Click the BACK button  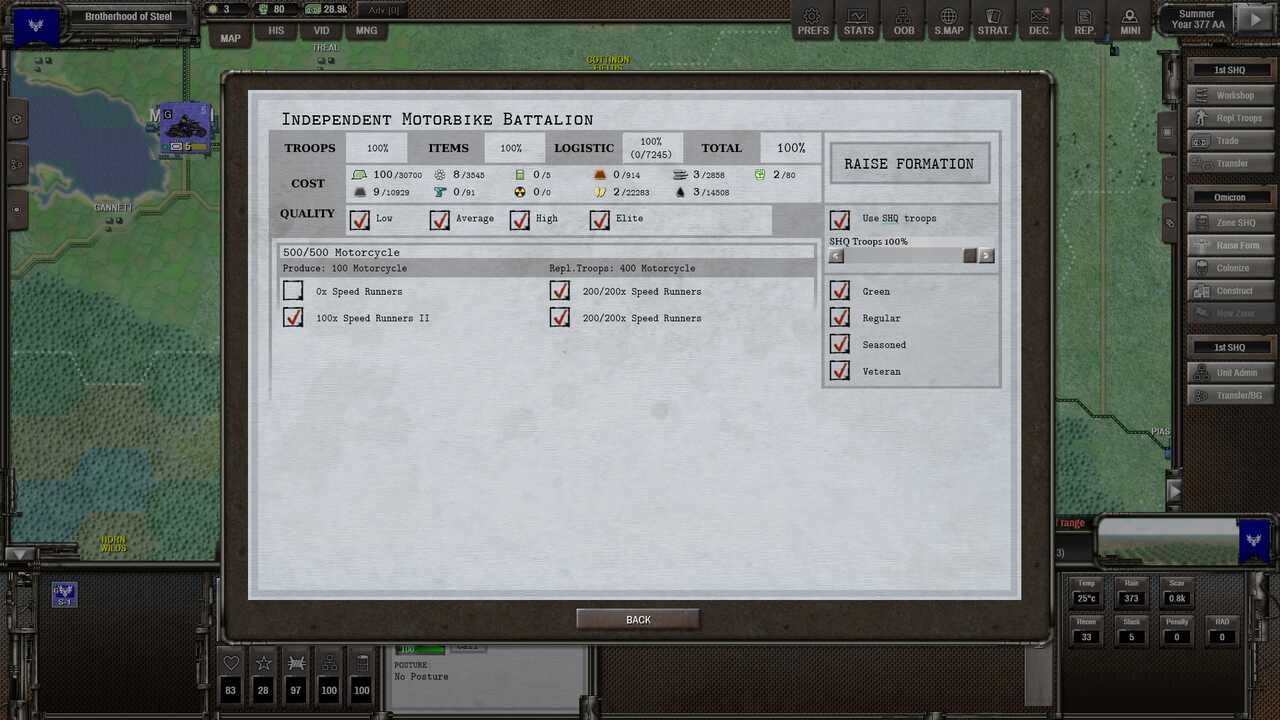(x=638, y=620)
